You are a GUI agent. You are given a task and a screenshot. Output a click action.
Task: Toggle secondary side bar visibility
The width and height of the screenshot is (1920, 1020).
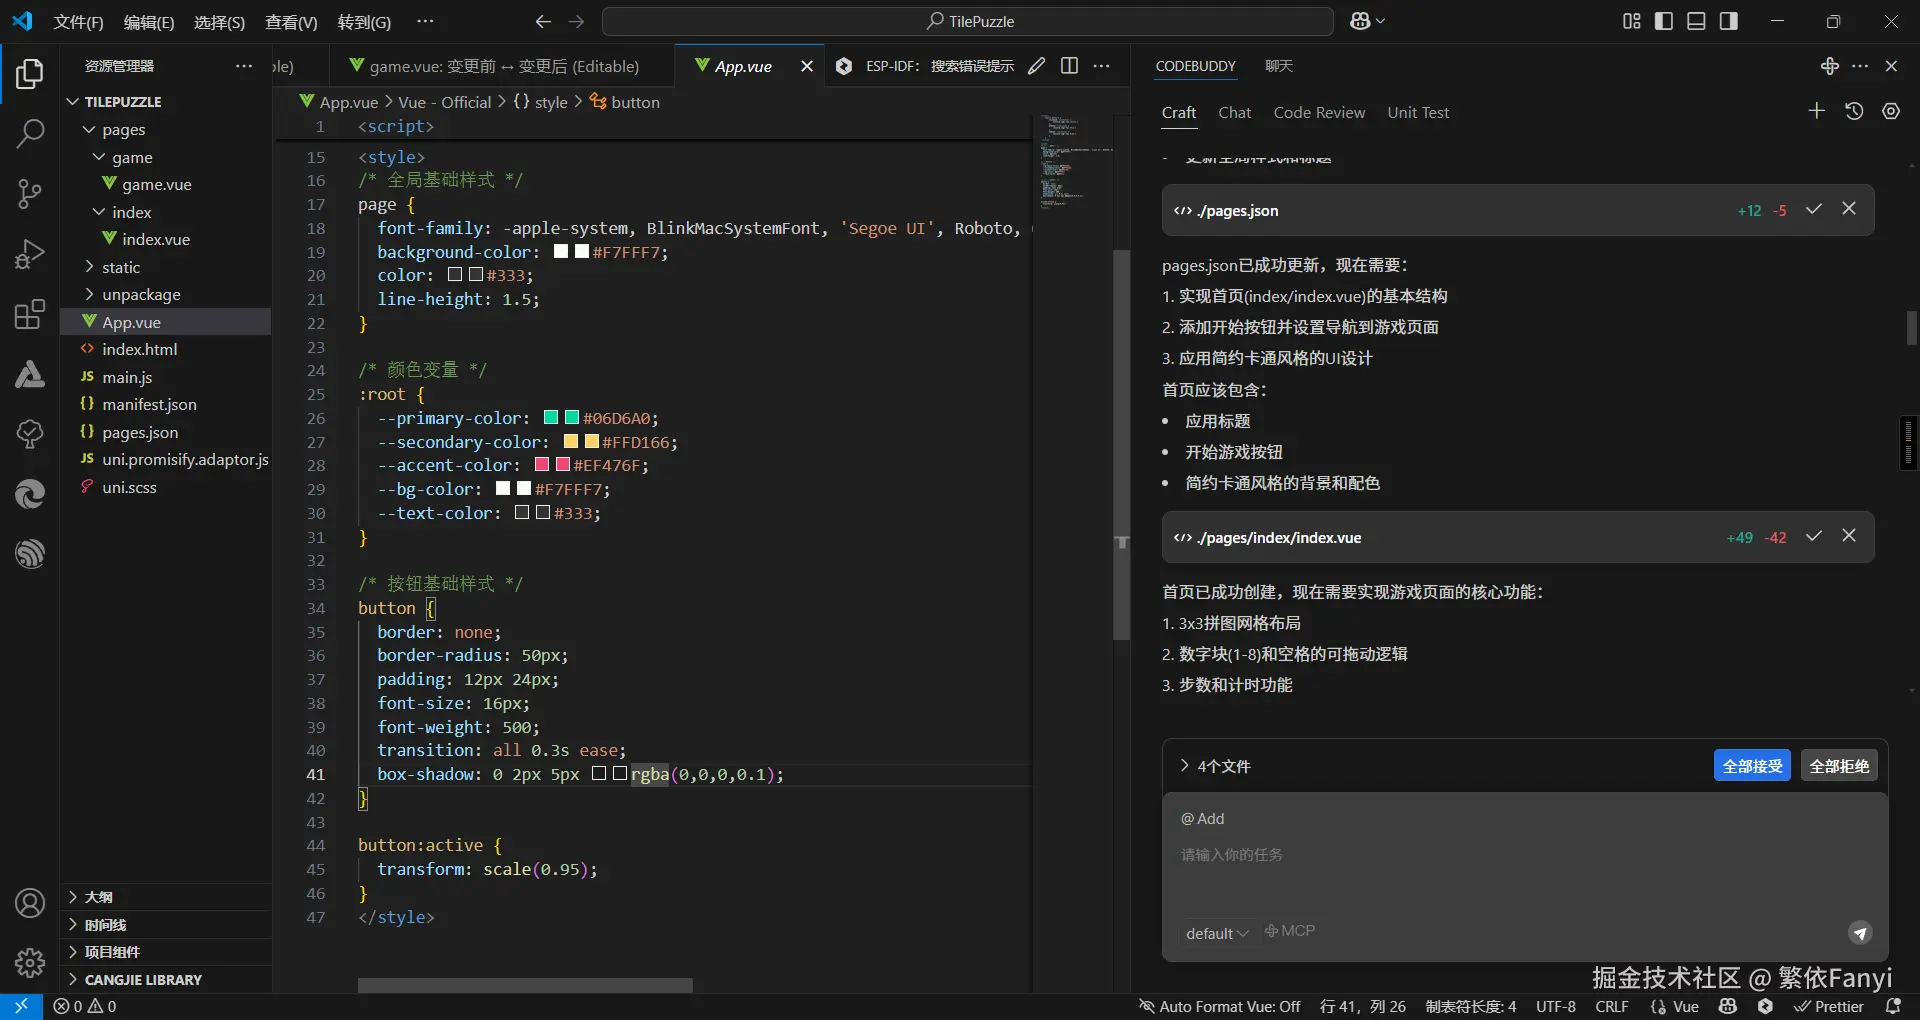tap(1728, 21)
